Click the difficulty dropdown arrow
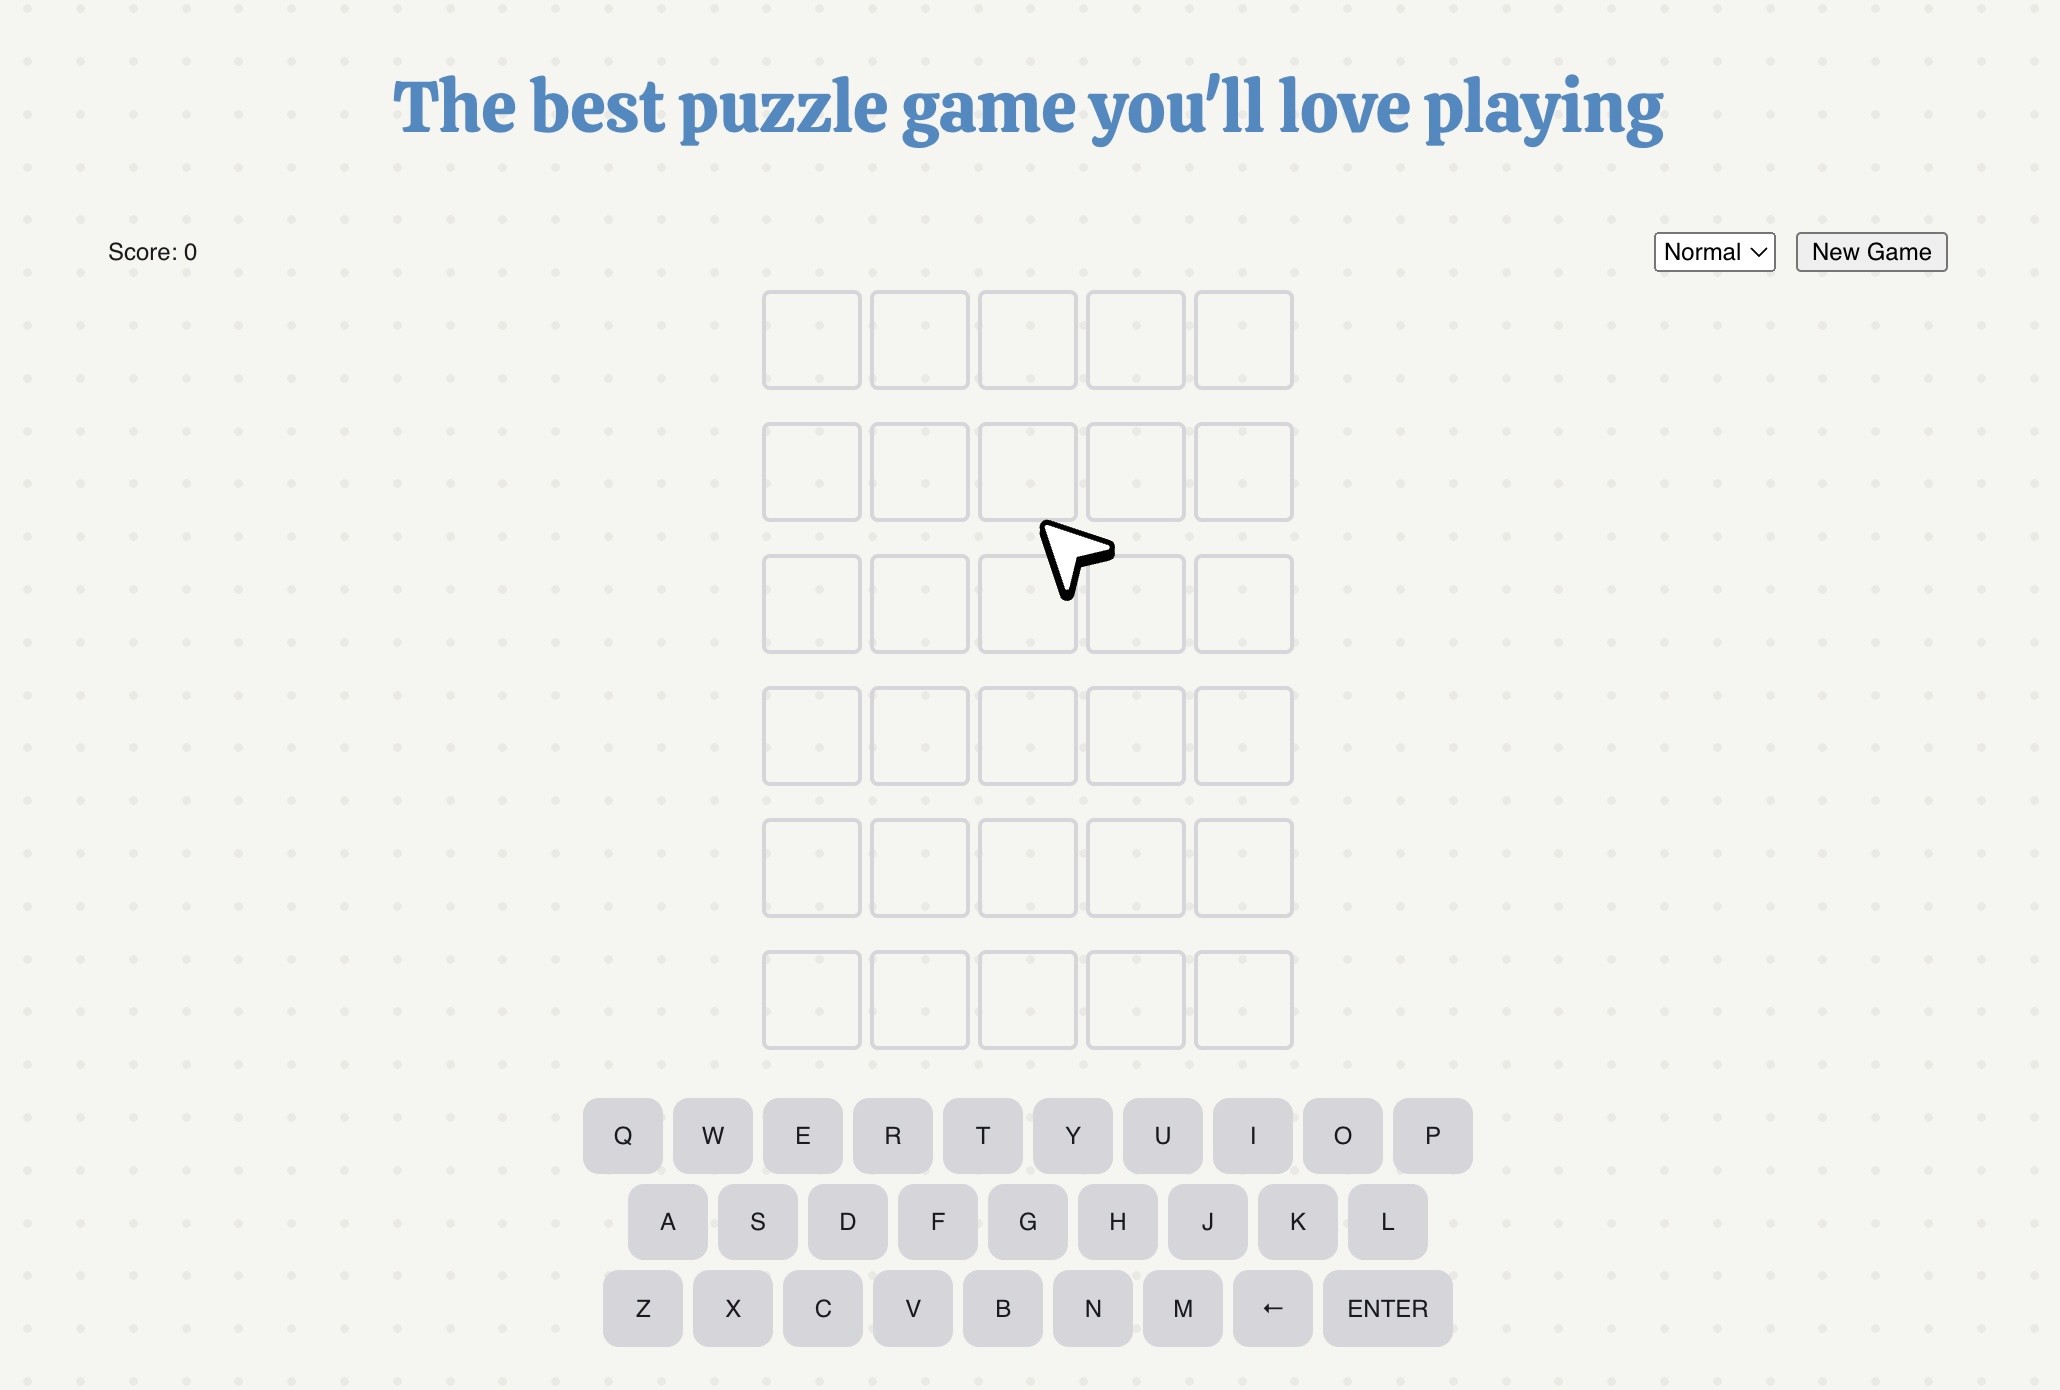 (1758, 251)
